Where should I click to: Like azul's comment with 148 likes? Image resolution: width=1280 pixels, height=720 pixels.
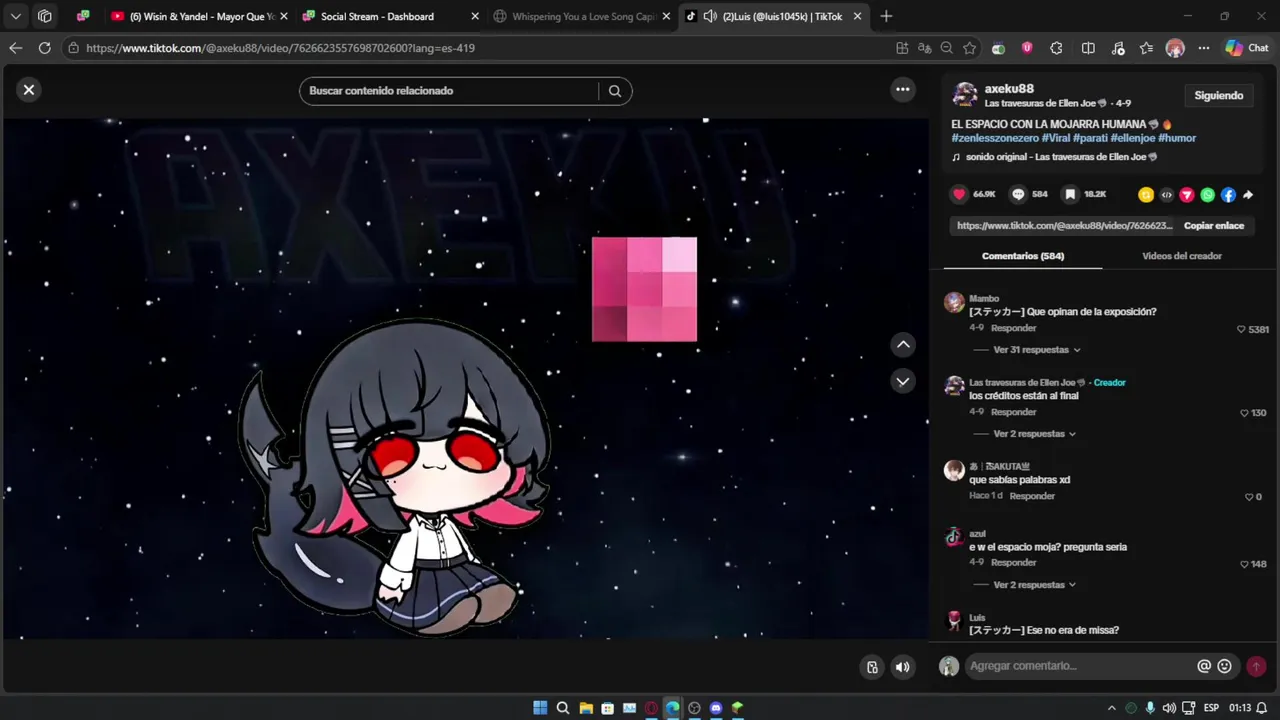pos(1245,564)
